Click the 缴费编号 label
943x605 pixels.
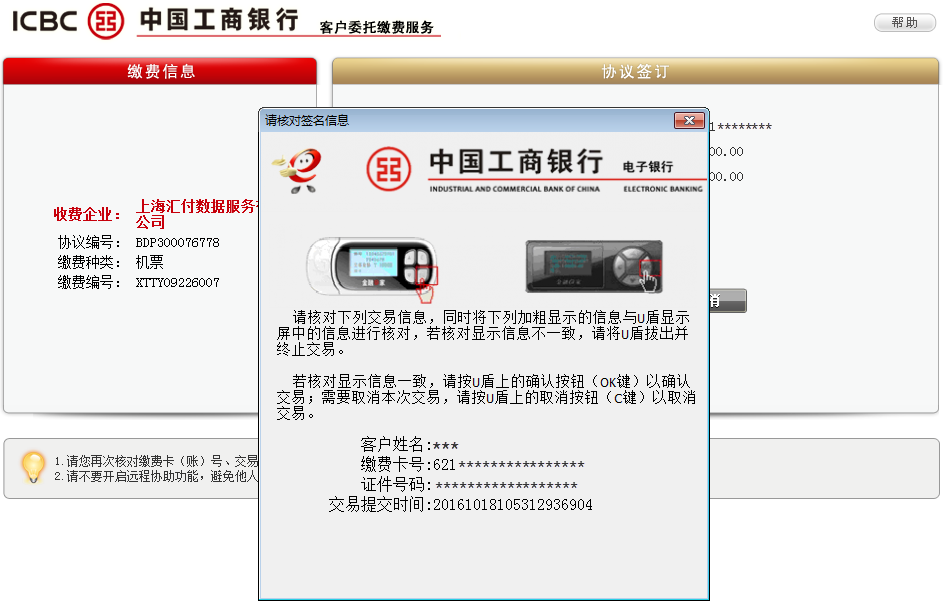pos(89,282)
